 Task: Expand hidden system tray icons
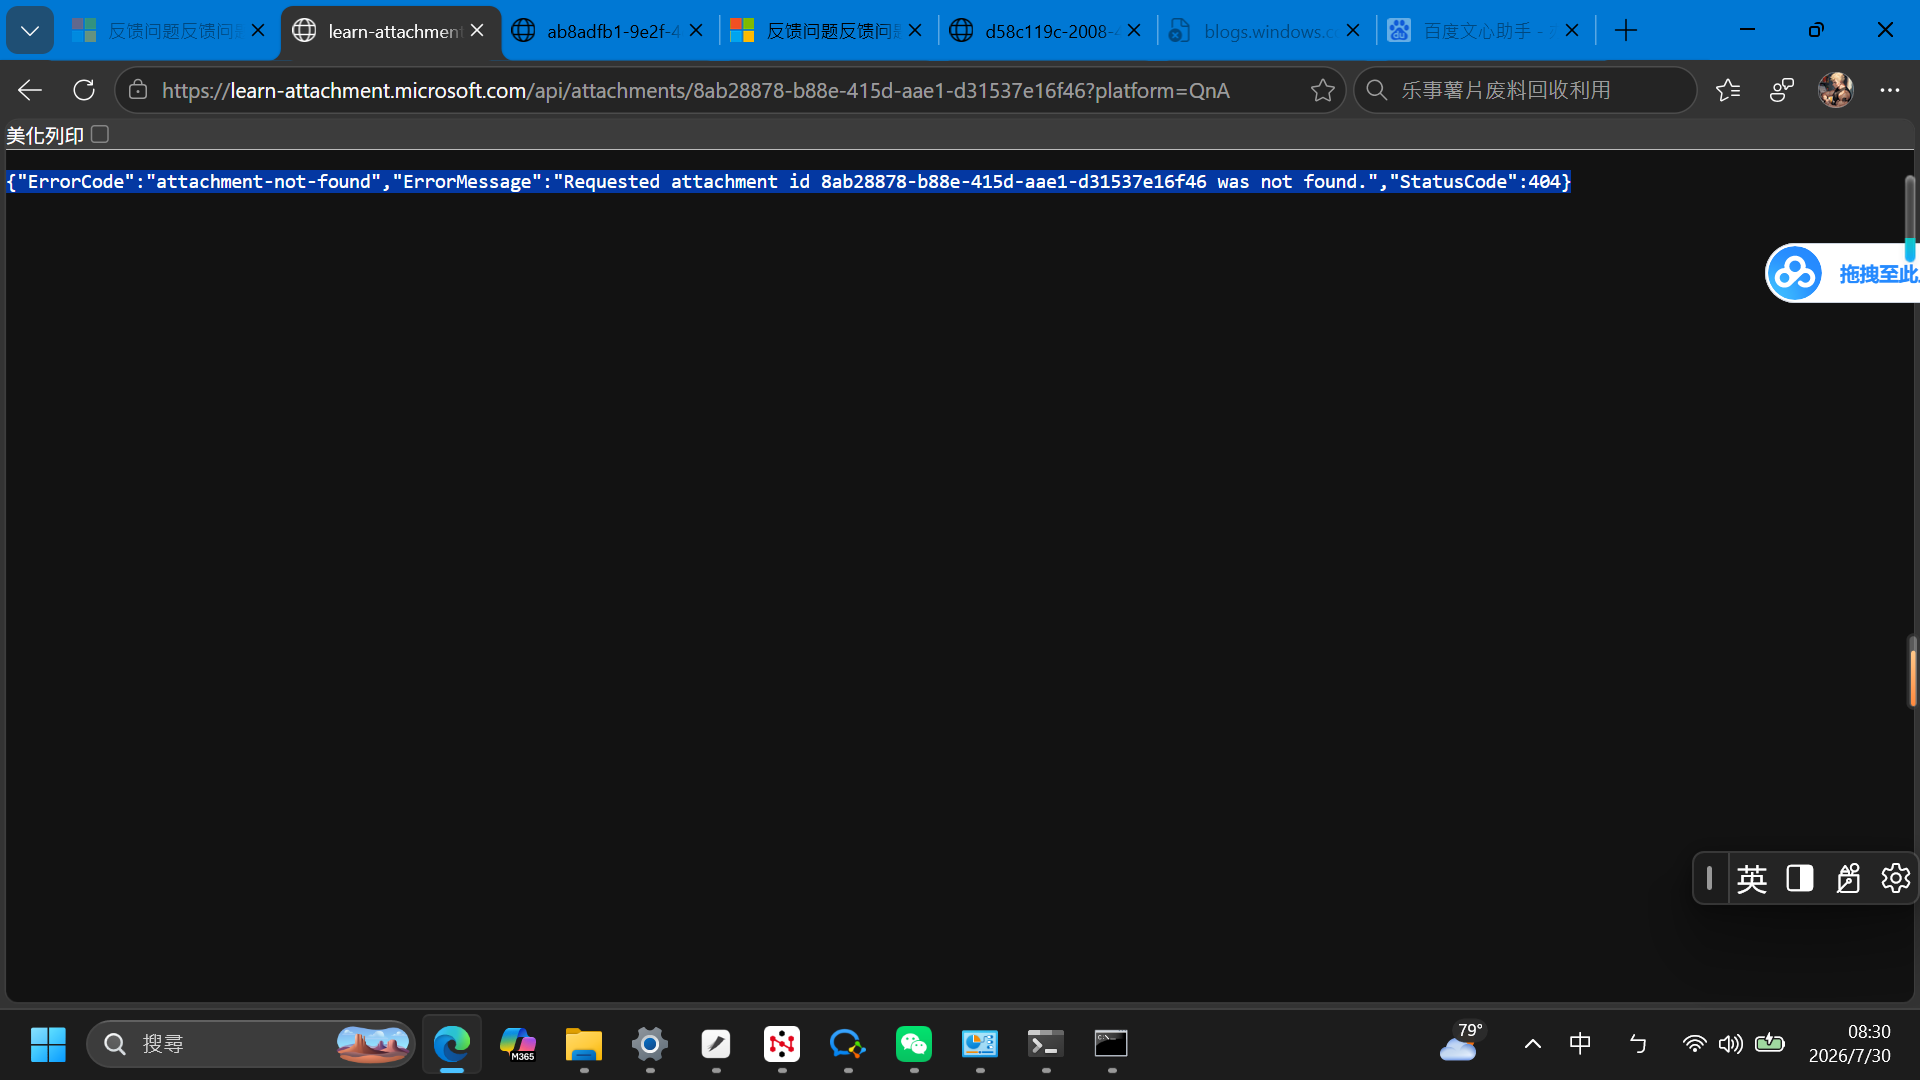(1532, 1044)
